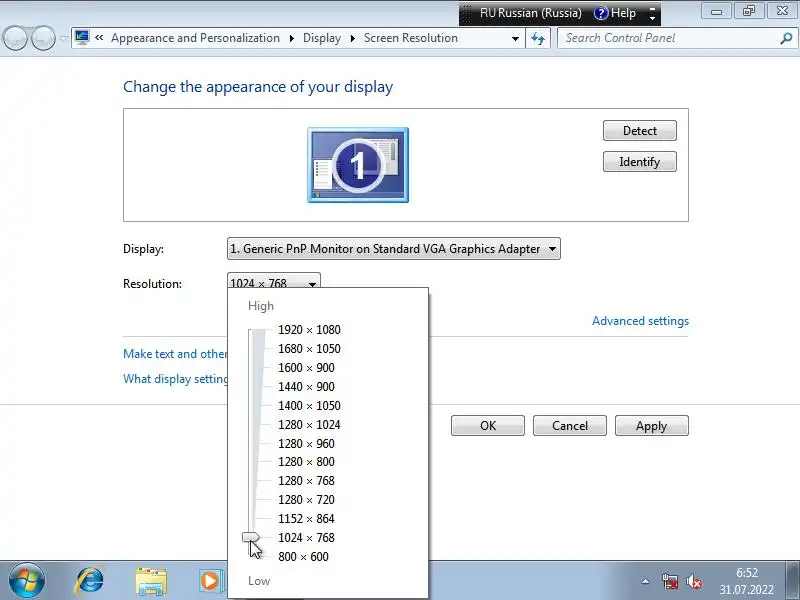Expand the arrow after Display breadcrumb
Image resolution: width=800 pixels, height=600 pixels.
[353, 38]
